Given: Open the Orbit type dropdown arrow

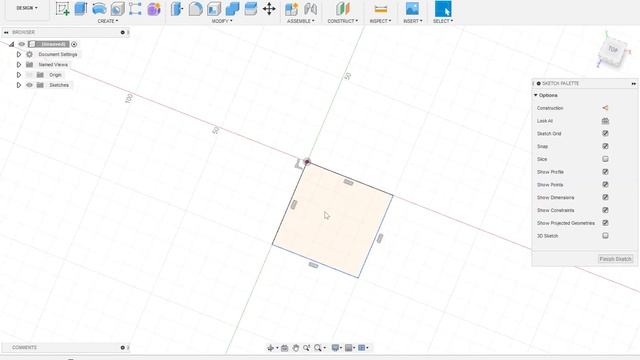Looking at the screenshot, I should point(277,348).
